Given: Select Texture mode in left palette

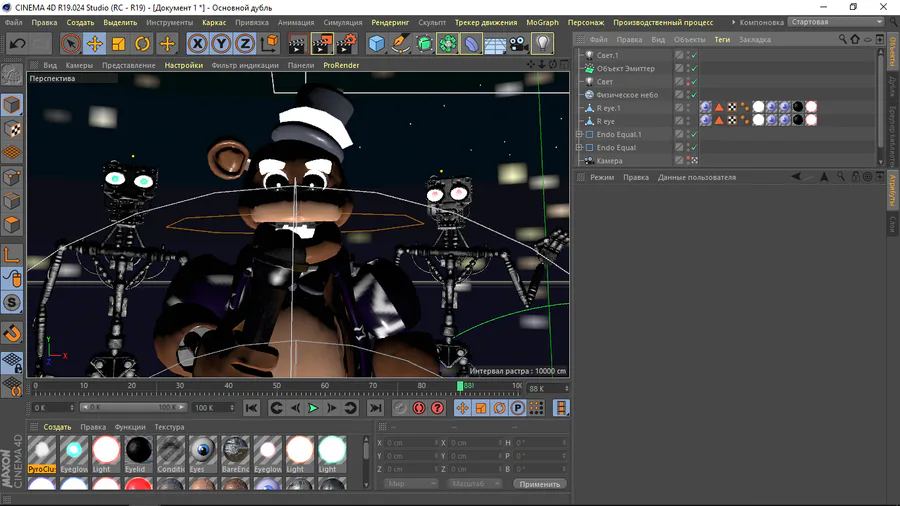Looking at the screenshot, I should [12, 129].
